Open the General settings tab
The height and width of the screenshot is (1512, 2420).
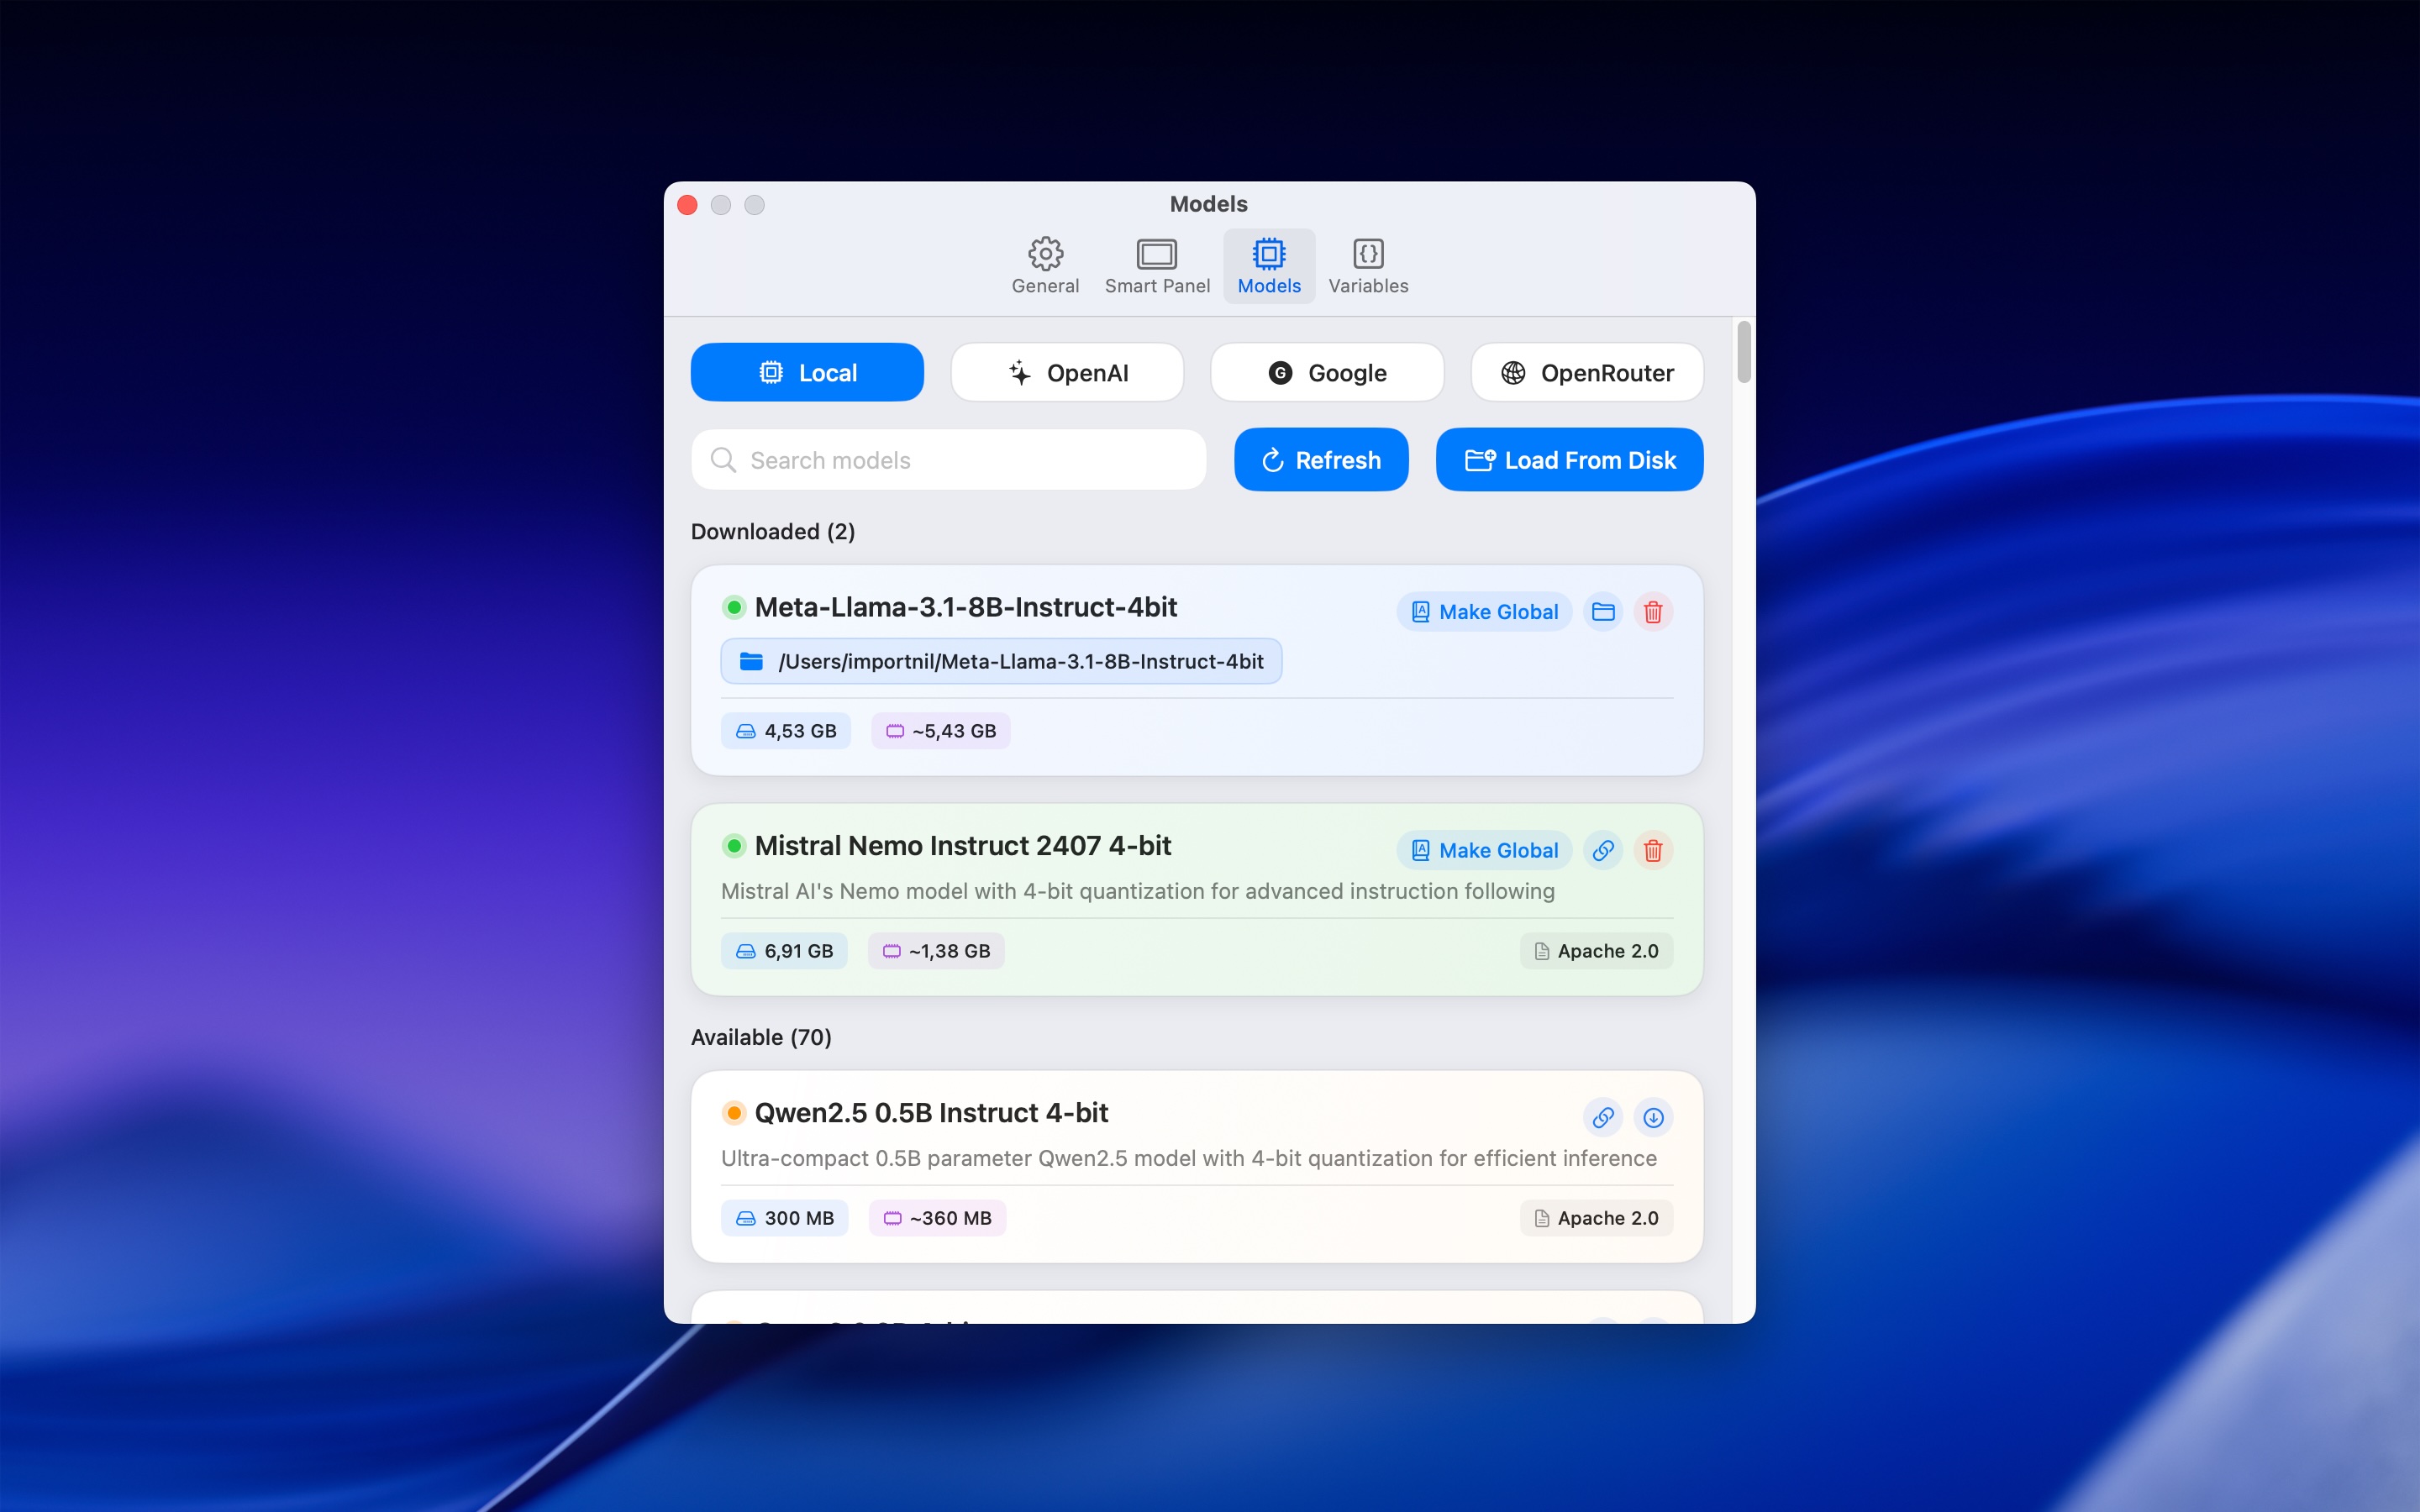[1045, 266]
